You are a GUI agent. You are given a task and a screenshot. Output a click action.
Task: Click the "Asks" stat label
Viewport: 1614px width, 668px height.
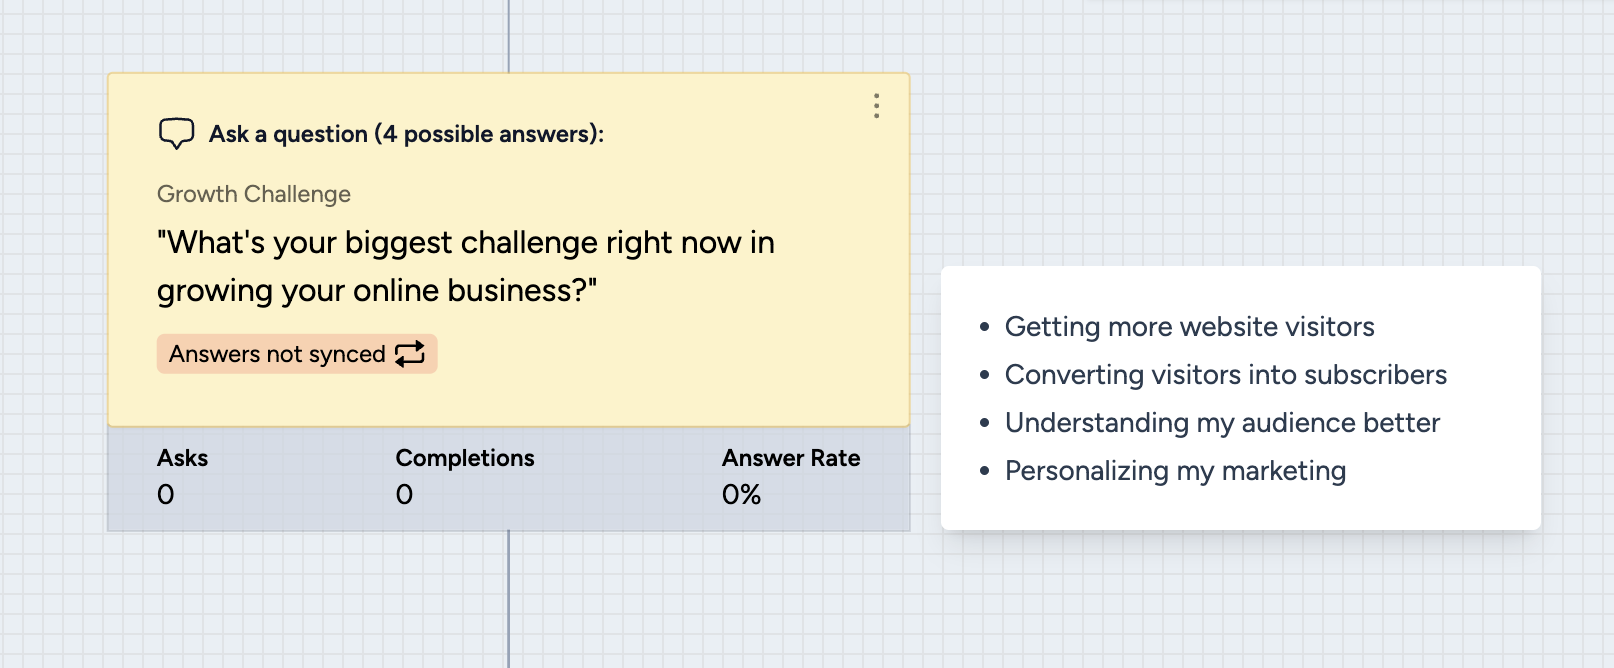[x=182, y=458]
